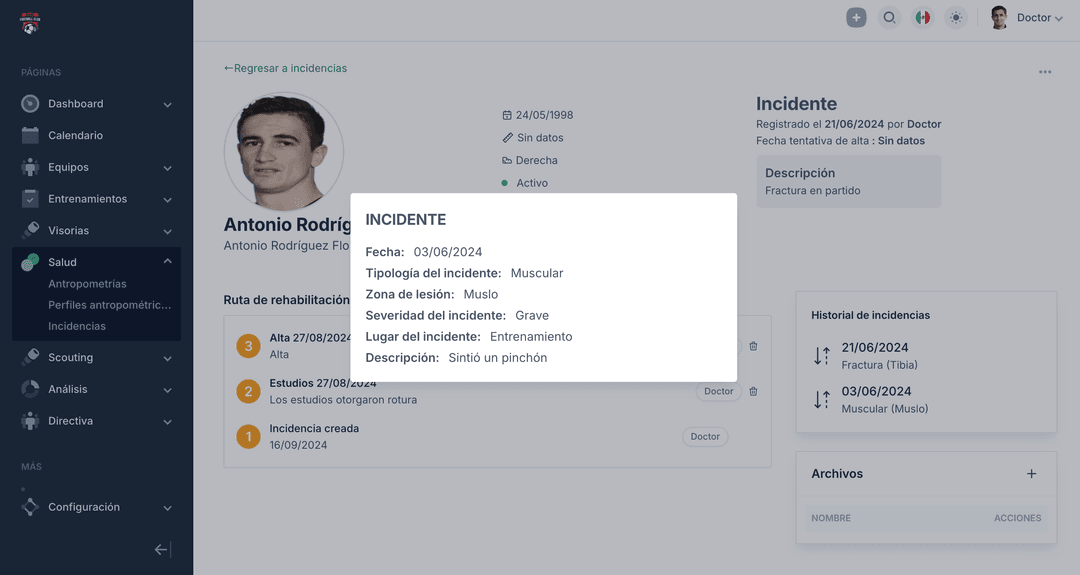
Task: Open the 21/06/2024 Fractura (Tibia) history entry
Action: (880, 355)
